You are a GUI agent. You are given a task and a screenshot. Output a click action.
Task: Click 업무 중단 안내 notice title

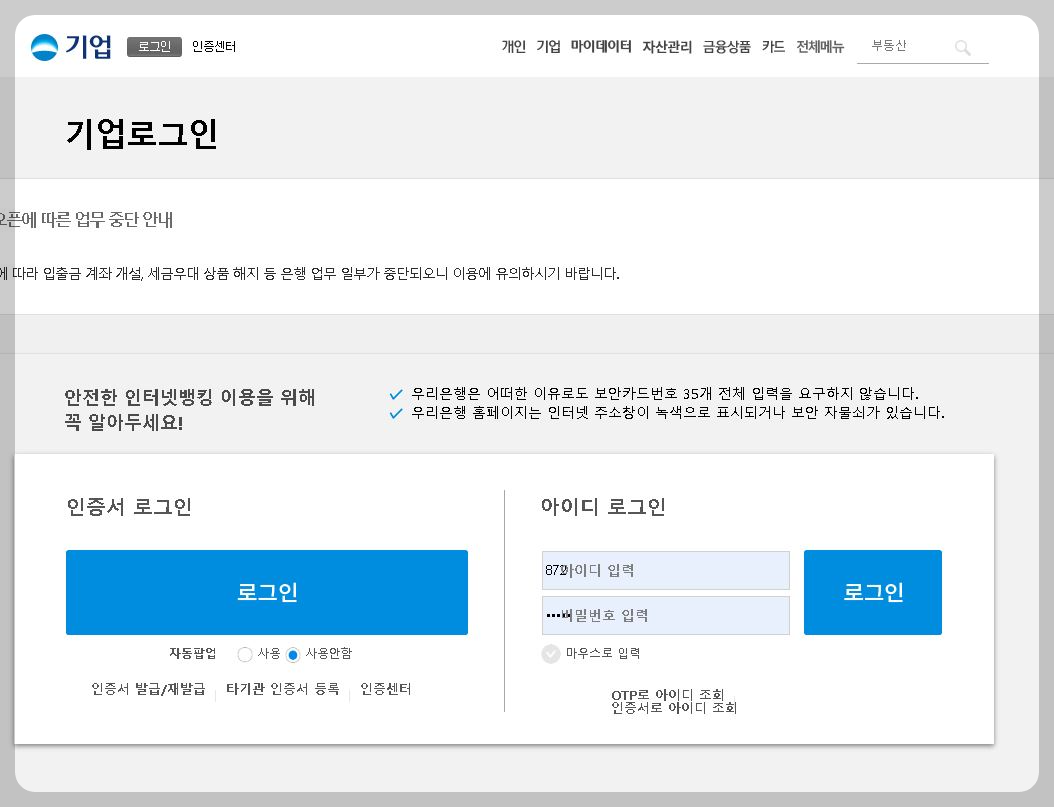(86, 220)
